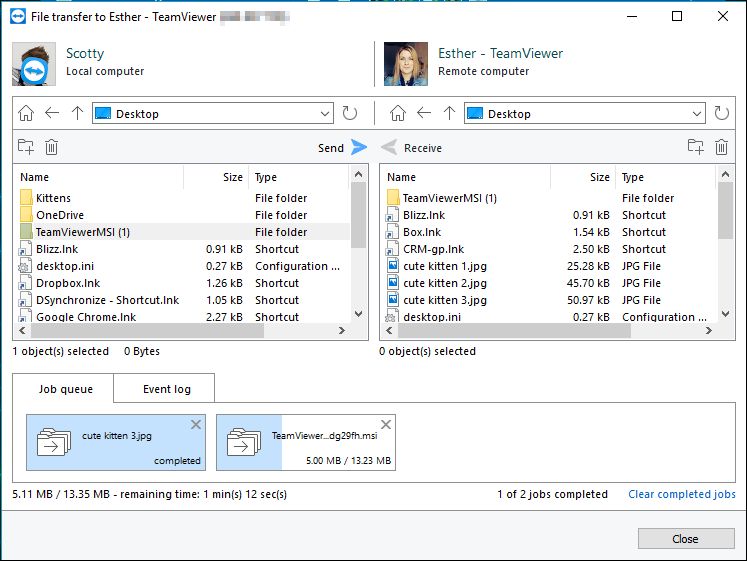Click Scotty's local computer avatar

[34, 64]
